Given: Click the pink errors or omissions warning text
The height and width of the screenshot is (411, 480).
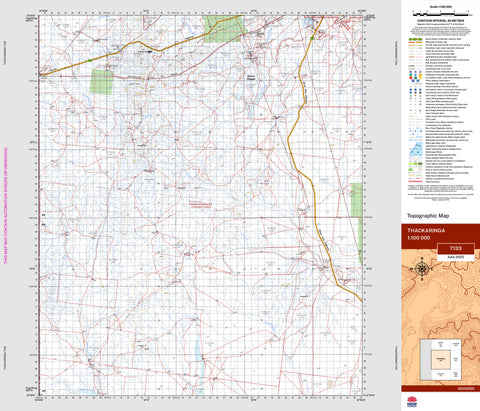Looking at the screenshot, I should 5,206.
